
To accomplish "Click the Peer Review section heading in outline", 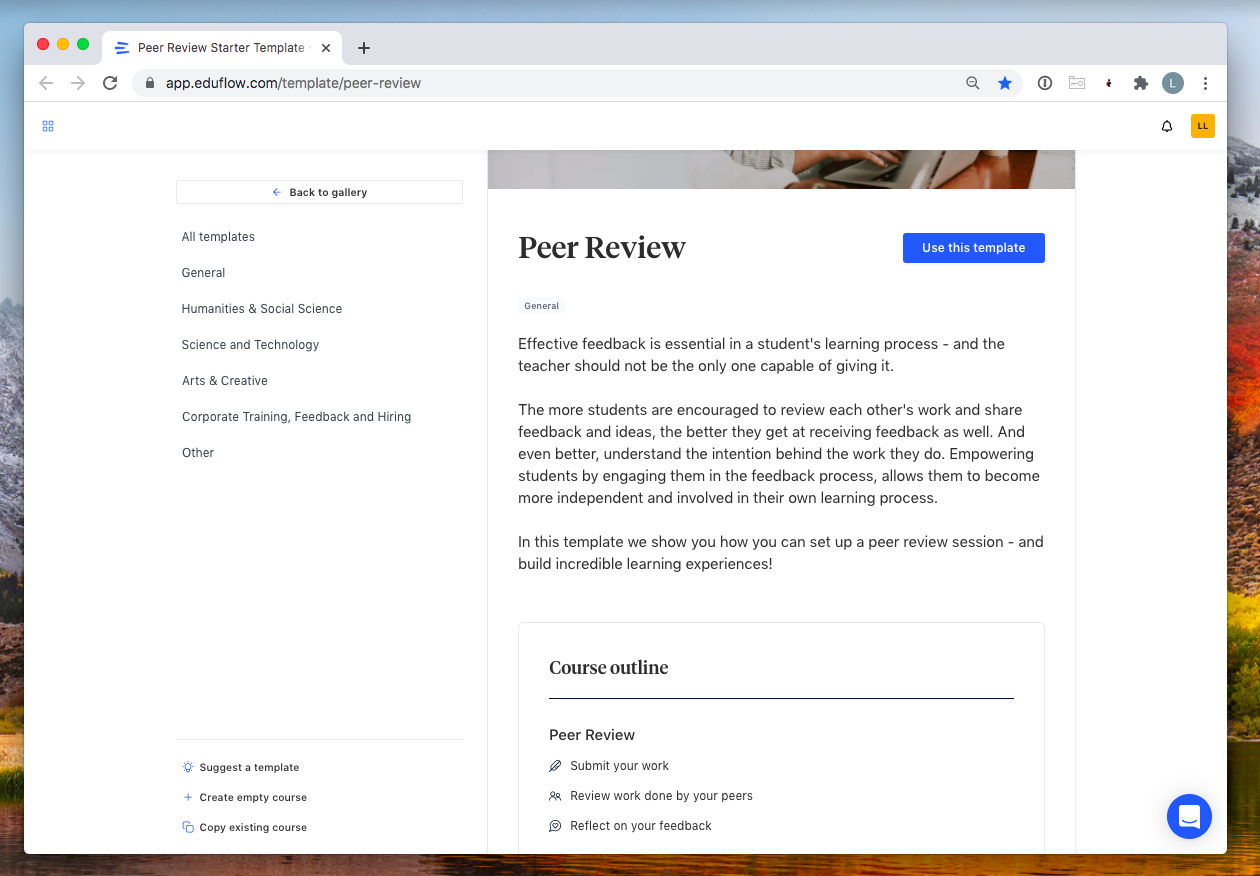I will 592,735.
